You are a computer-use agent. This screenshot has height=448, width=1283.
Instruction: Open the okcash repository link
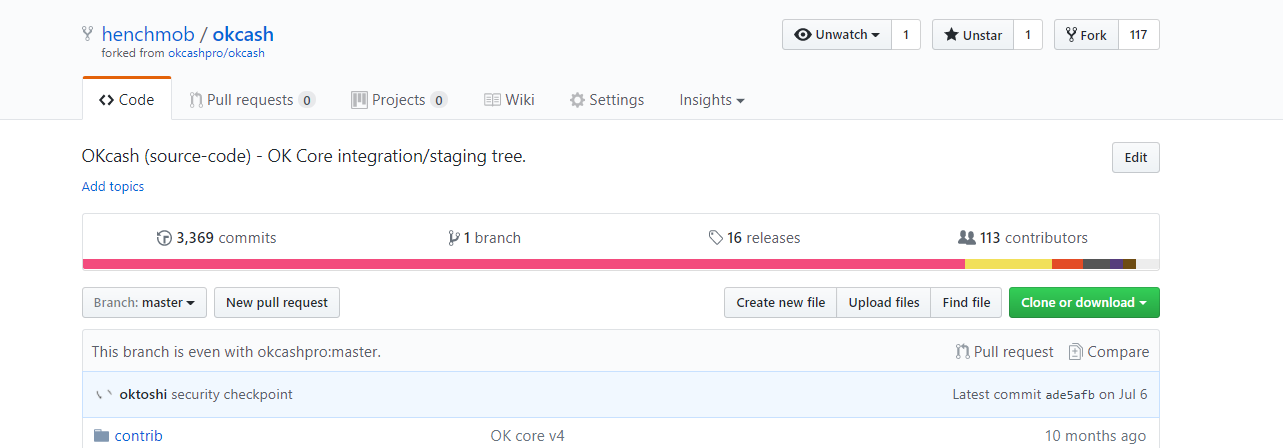pos(243,35)
